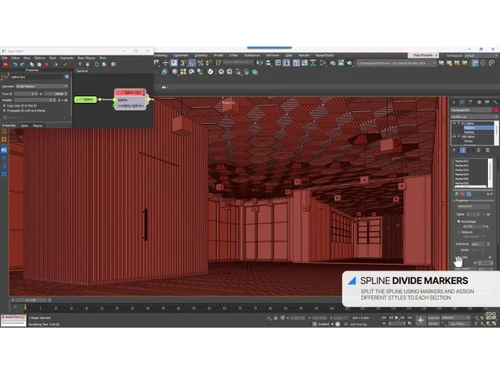Image resolution: width=500 pixels, height=375 pixels.
Task: Click the redo arrow in Style Editor toolbar
Action: [22, 64]
